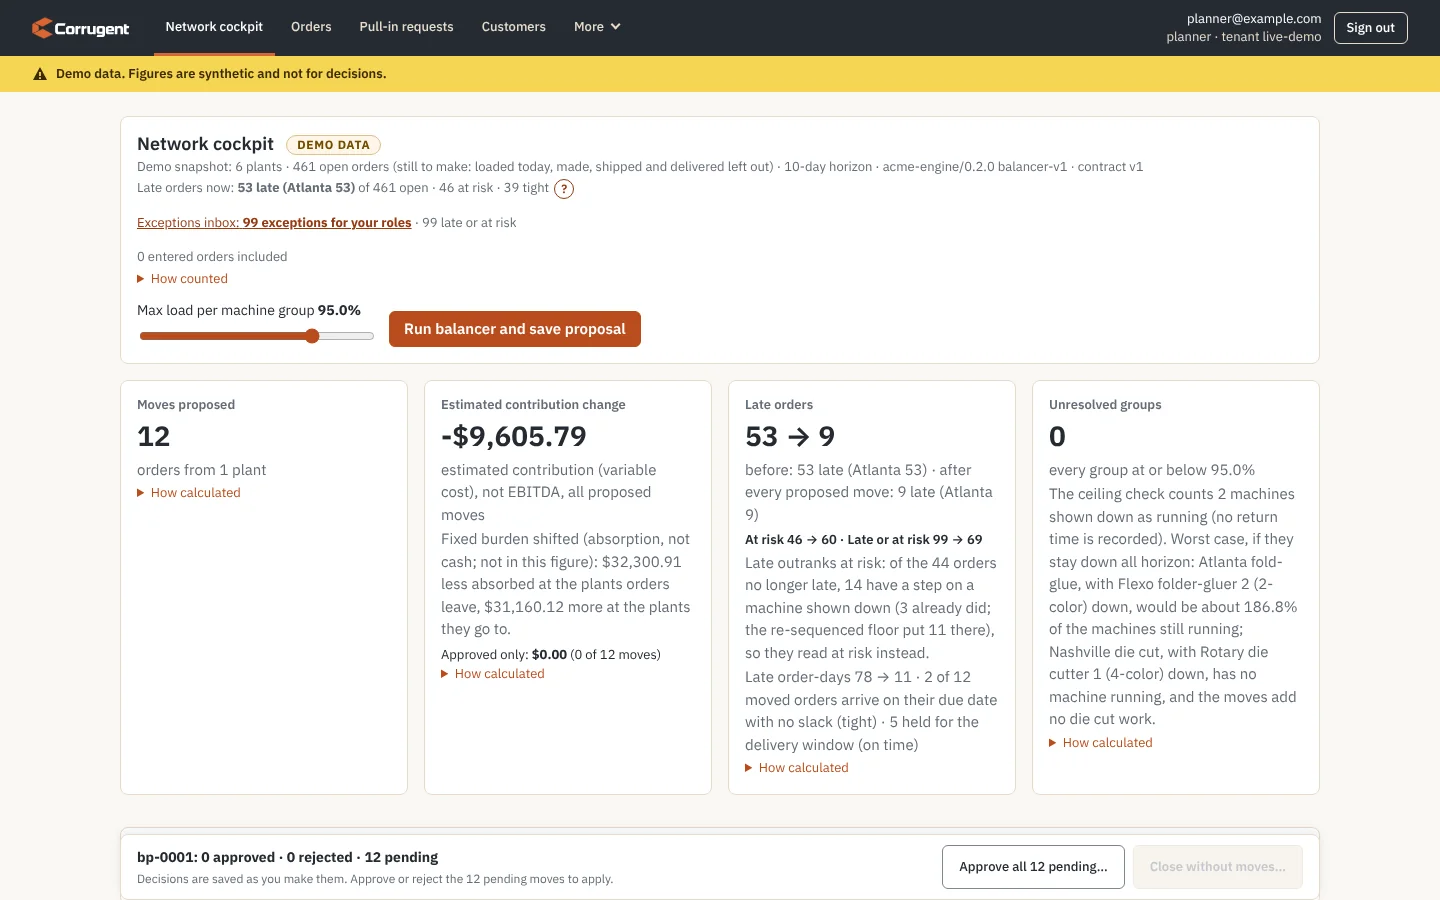Click Run balancer and save proposal
Image resolution: width=1440 pixels, height=900 pixels.
click(515, 329)
